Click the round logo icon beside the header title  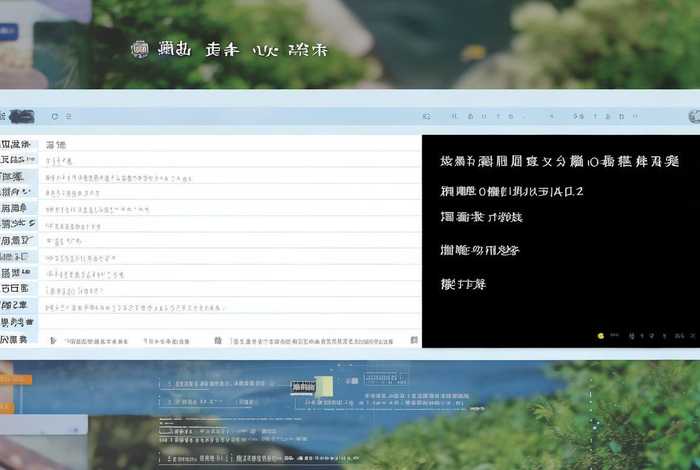pyautogui.click(x=140, y=49)
